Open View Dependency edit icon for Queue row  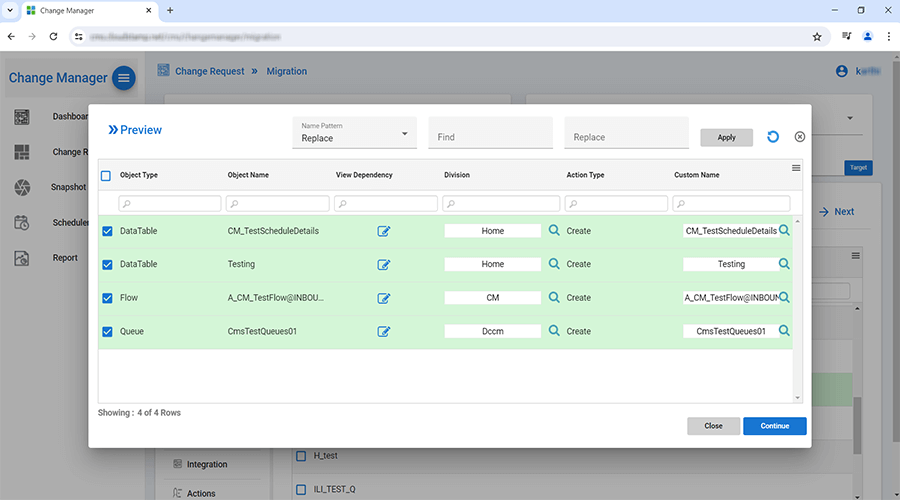(384, 332)
